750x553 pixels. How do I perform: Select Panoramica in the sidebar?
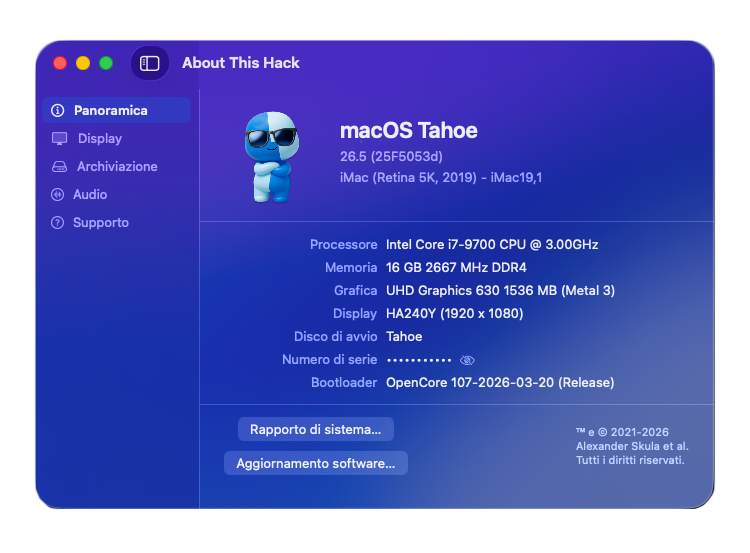[x=117, y=111]
